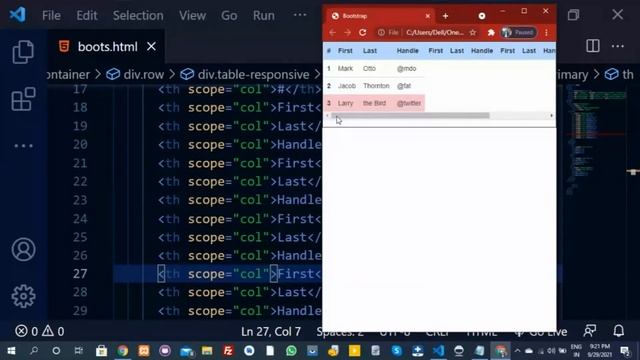The image size is (640, 360).
Task: Click the Chrome address bar
Action: [427, 33]
